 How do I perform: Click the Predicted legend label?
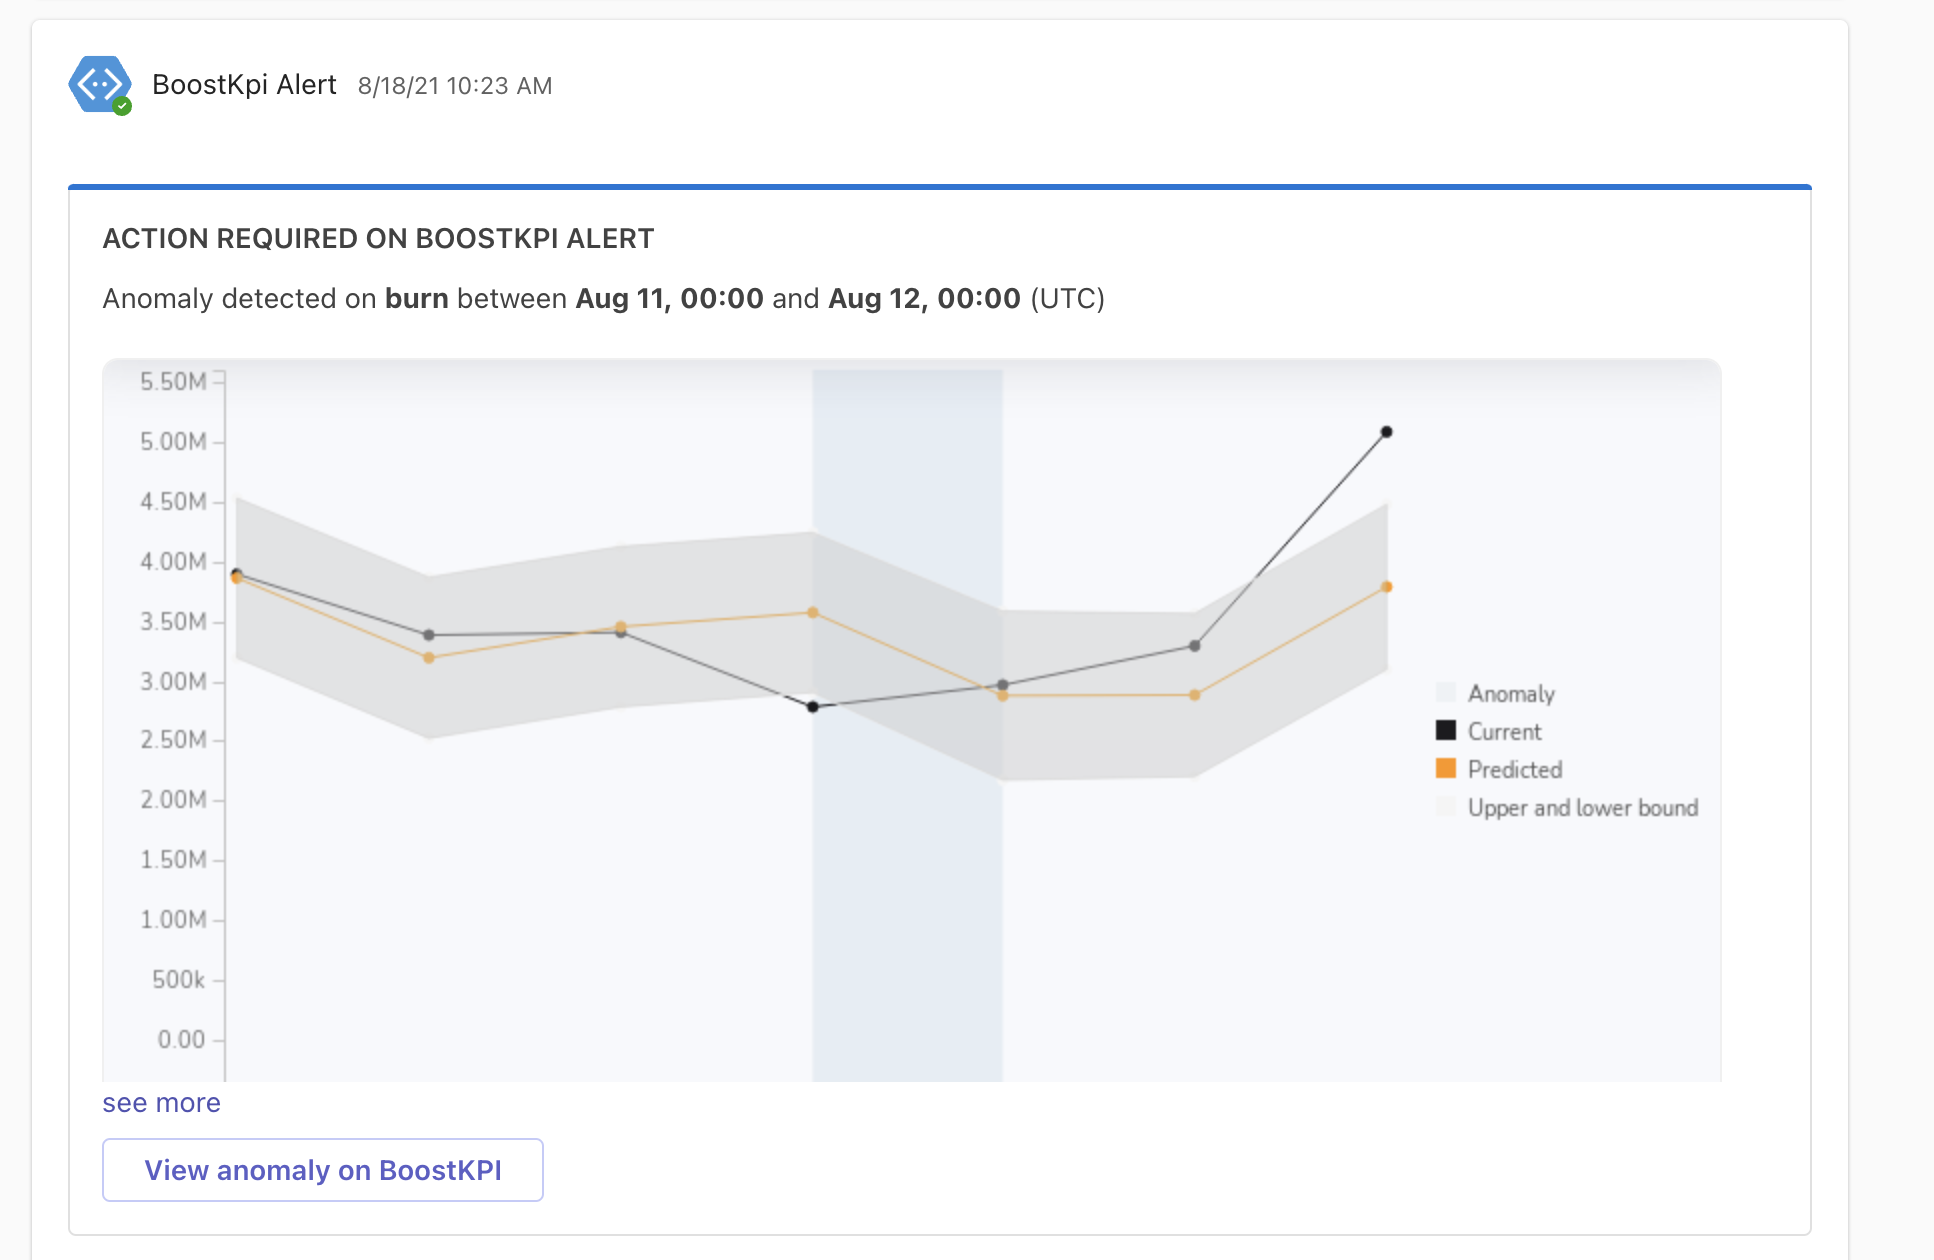coord(1515,770)
